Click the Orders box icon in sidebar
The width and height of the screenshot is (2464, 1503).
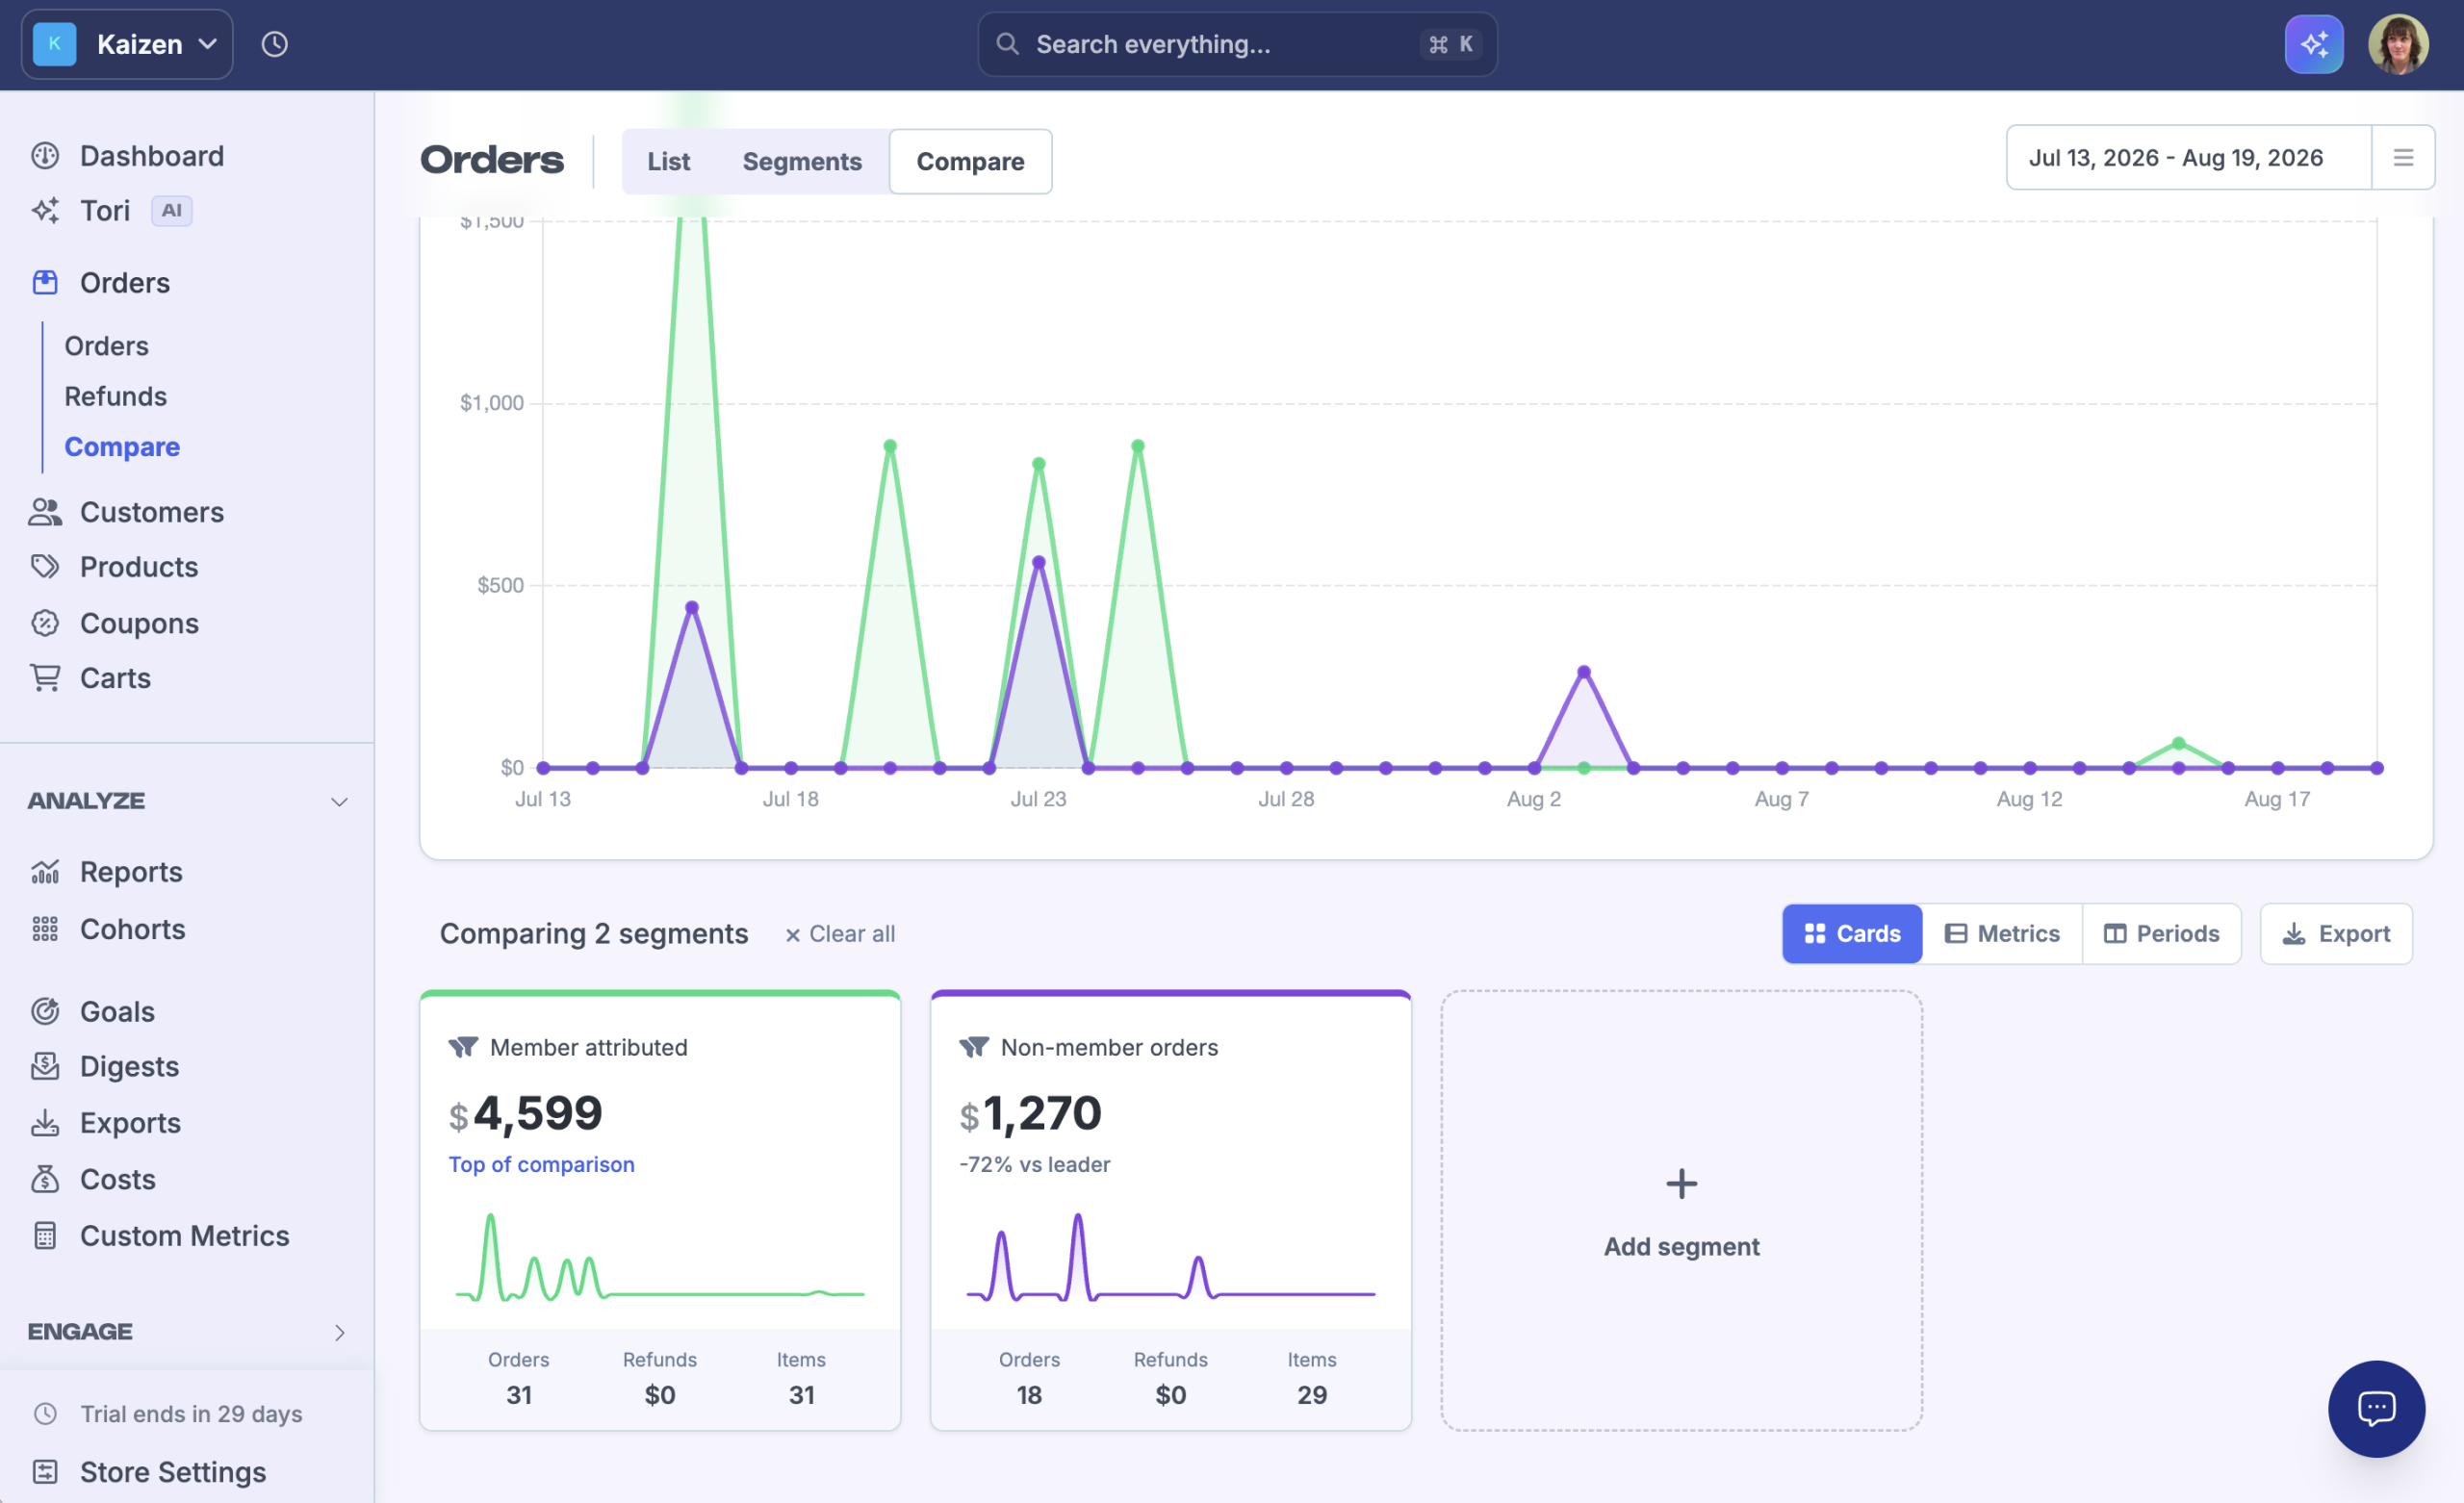coord(45,283)
